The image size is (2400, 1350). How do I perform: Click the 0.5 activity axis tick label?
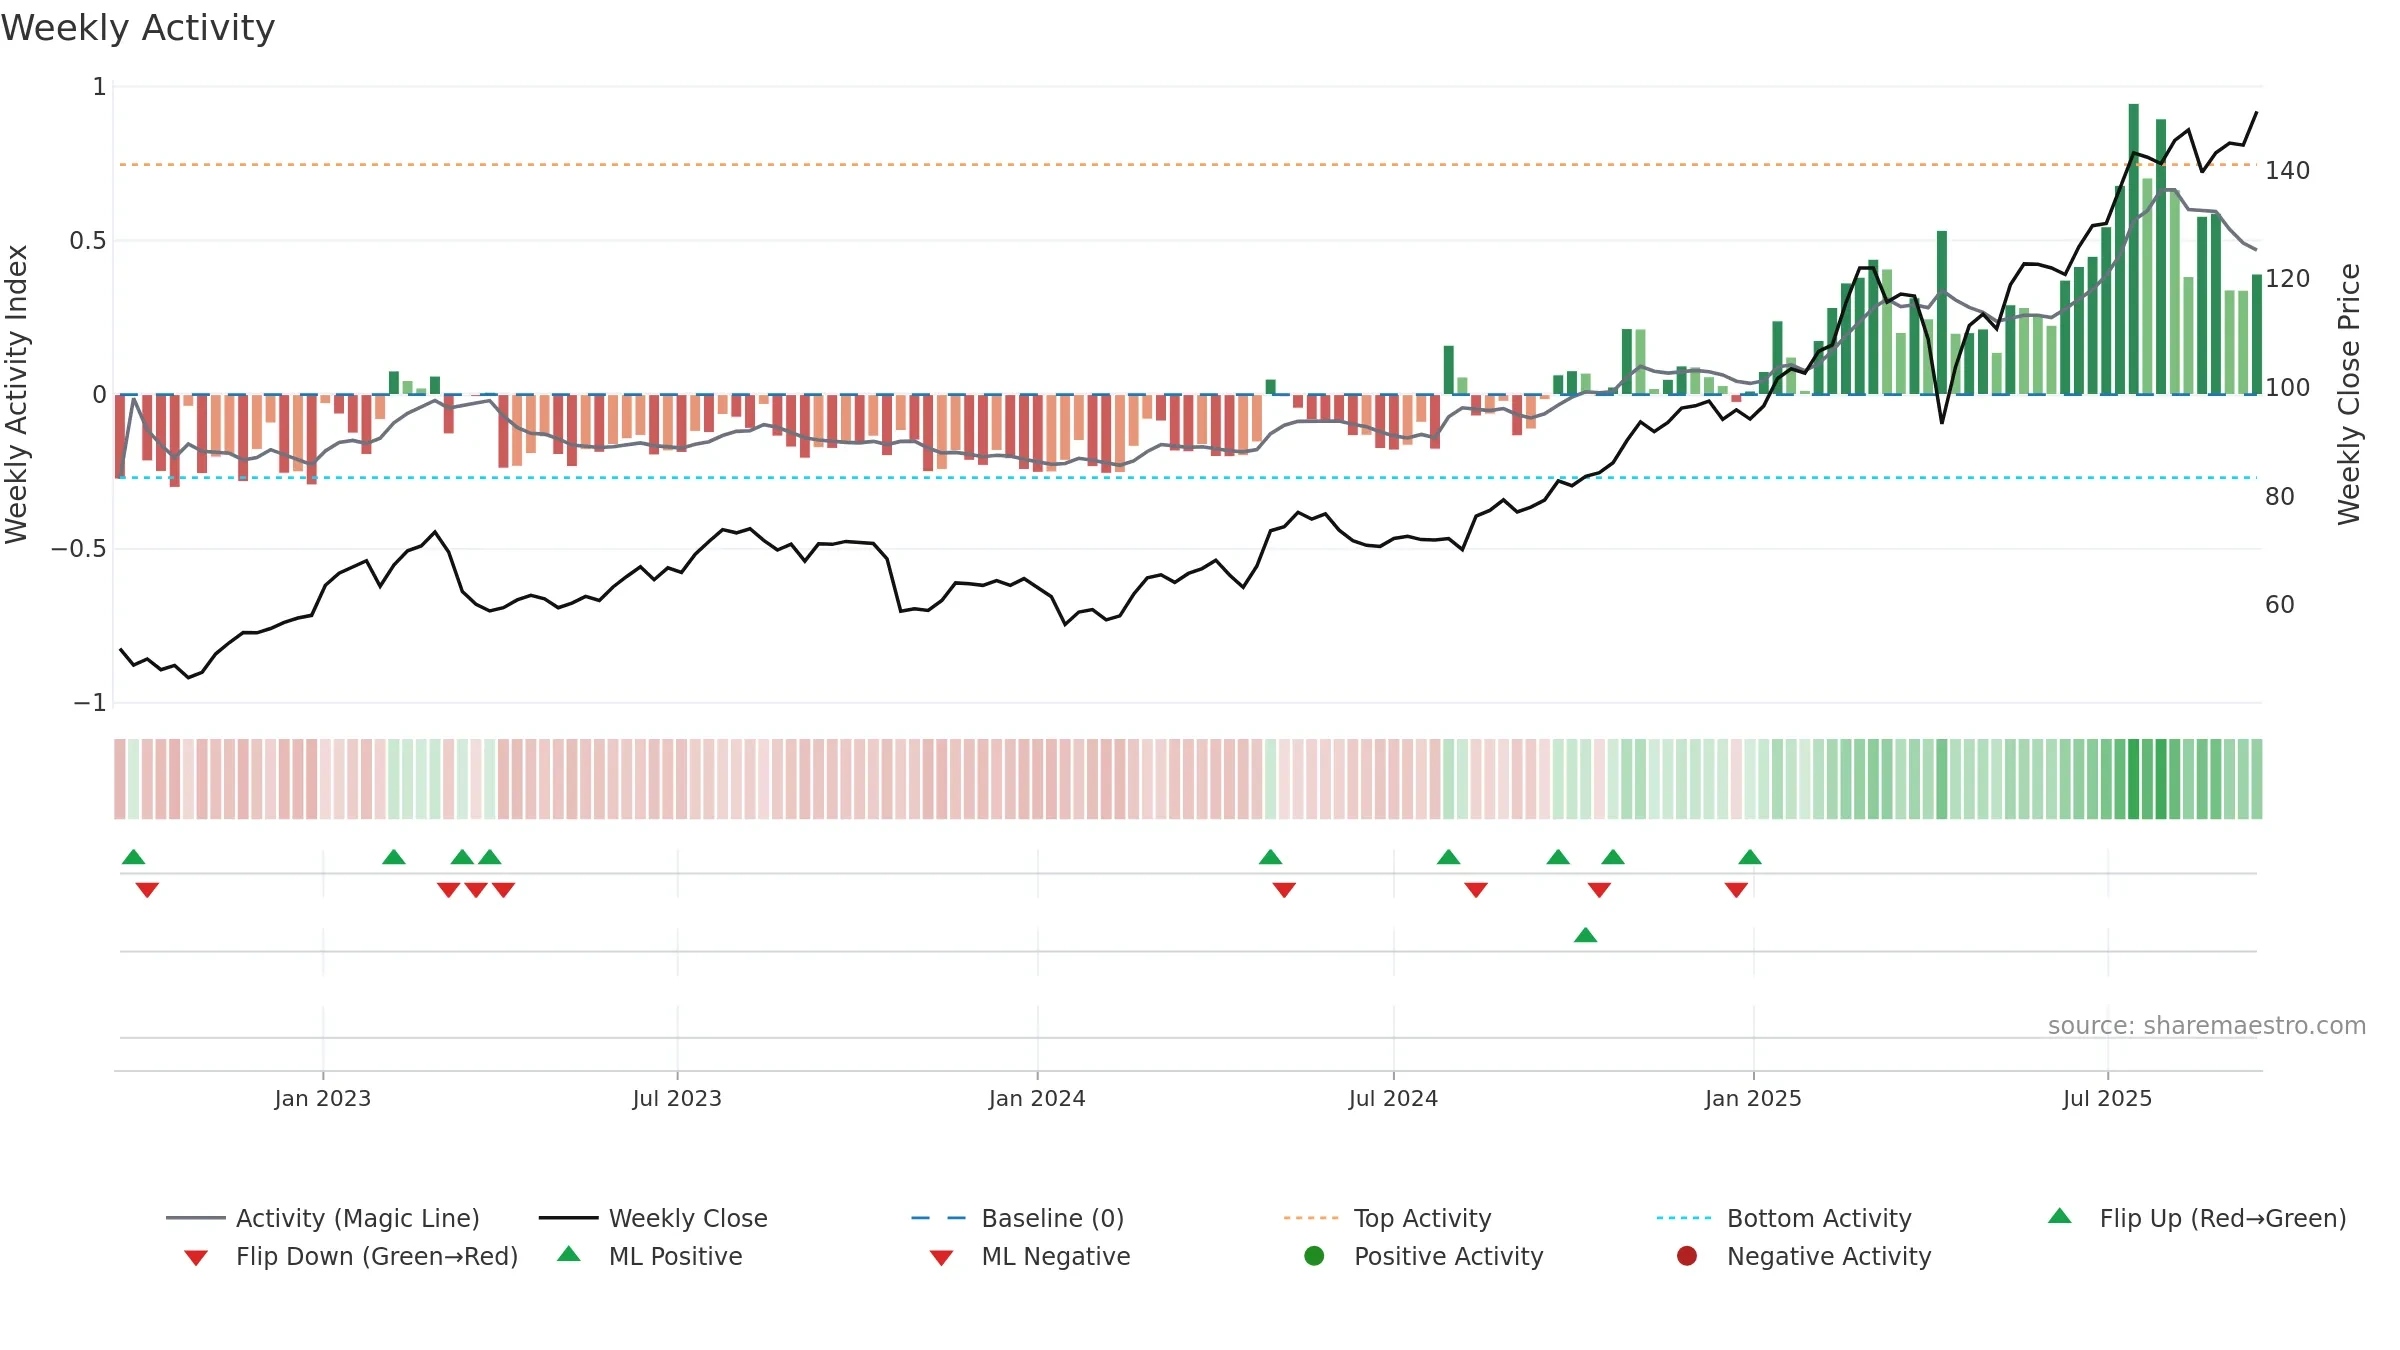click(x=87, y=240)
